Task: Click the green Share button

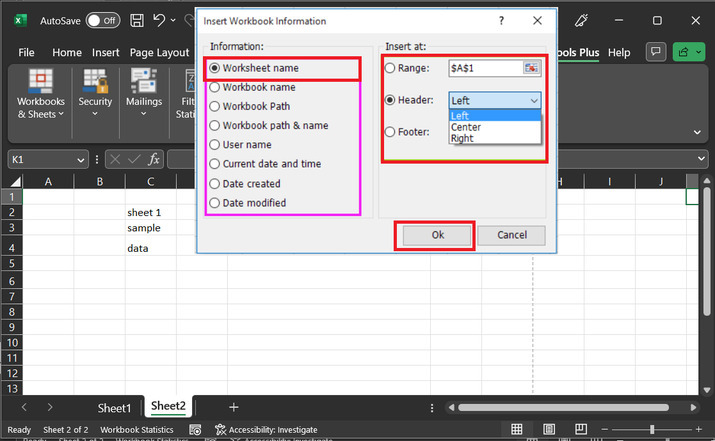Action: coord(689,52)
